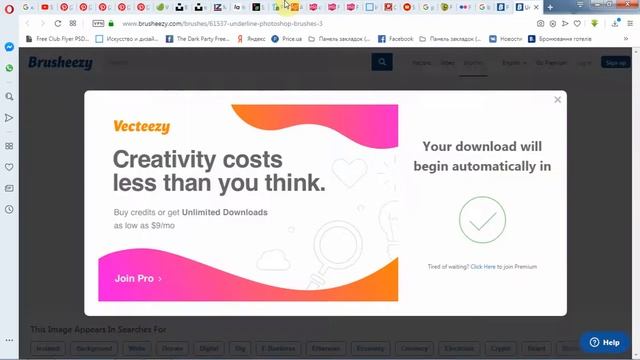The image size is (640, 360).
Task: Click the Brusheezy logo
Action: click(x=60, y=62)
